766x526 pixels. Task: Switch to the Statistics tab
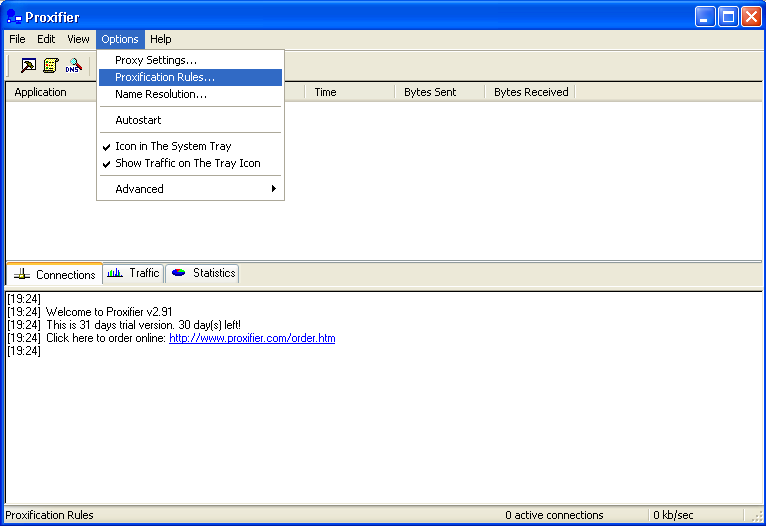203,273
